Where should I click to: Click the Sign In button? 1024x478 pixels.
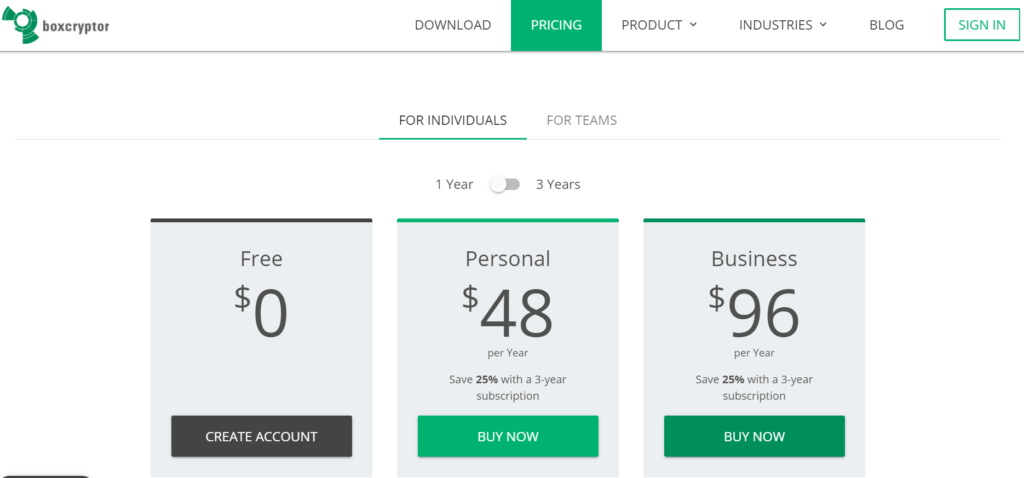(982, 25)
